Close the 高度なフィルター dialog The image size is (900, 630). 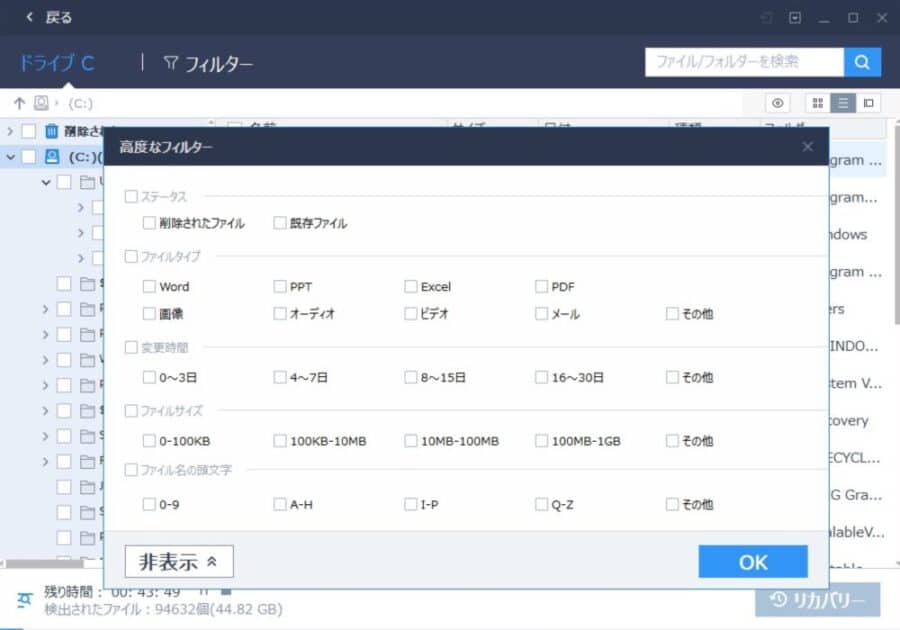point(808,147)
